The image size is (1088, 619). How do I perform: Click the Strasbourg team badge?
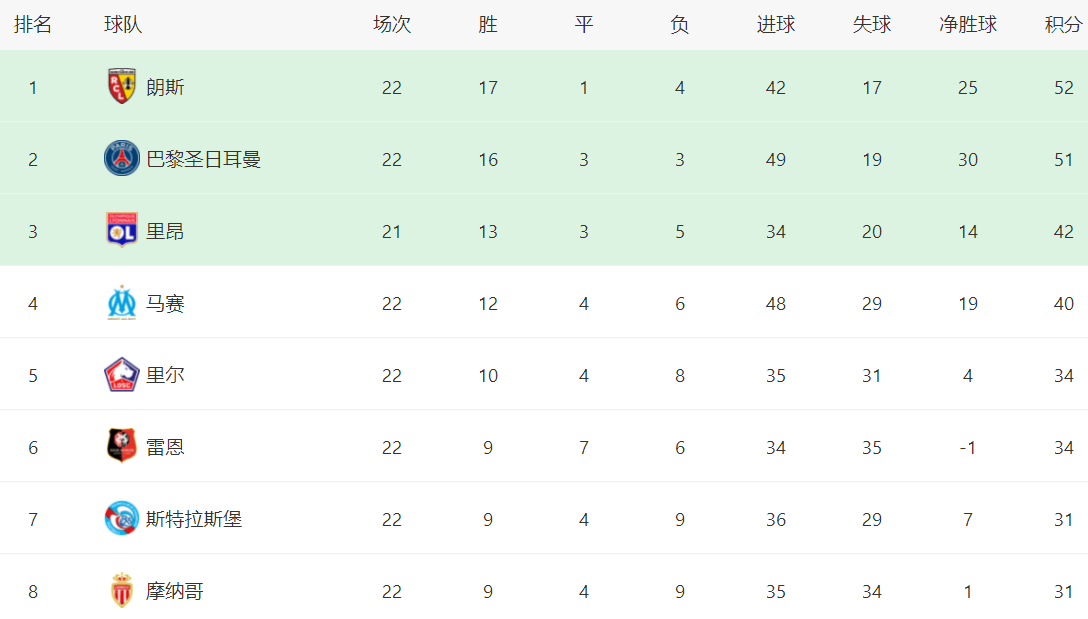point(122,519)
